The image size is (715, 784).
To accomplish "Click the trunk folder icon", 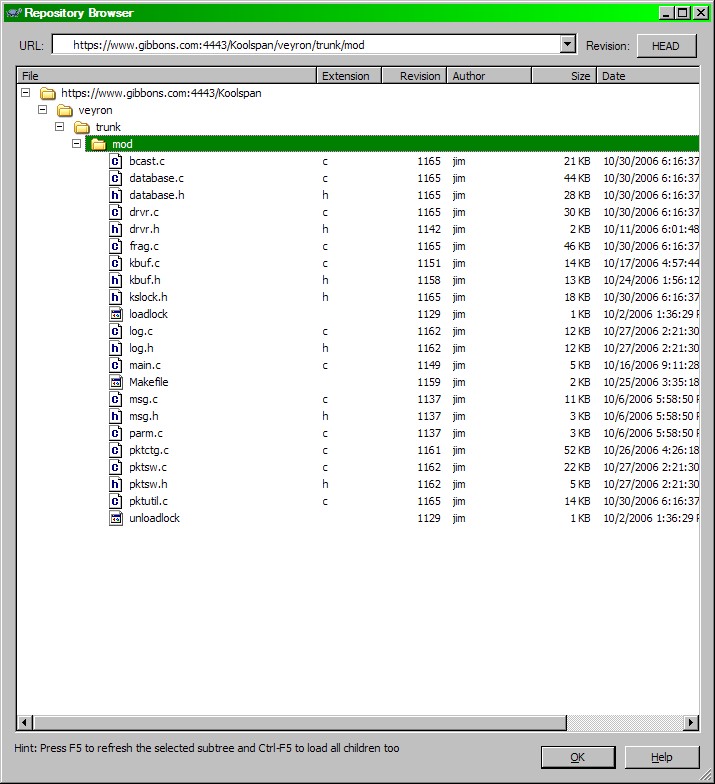I will (82, 128).
